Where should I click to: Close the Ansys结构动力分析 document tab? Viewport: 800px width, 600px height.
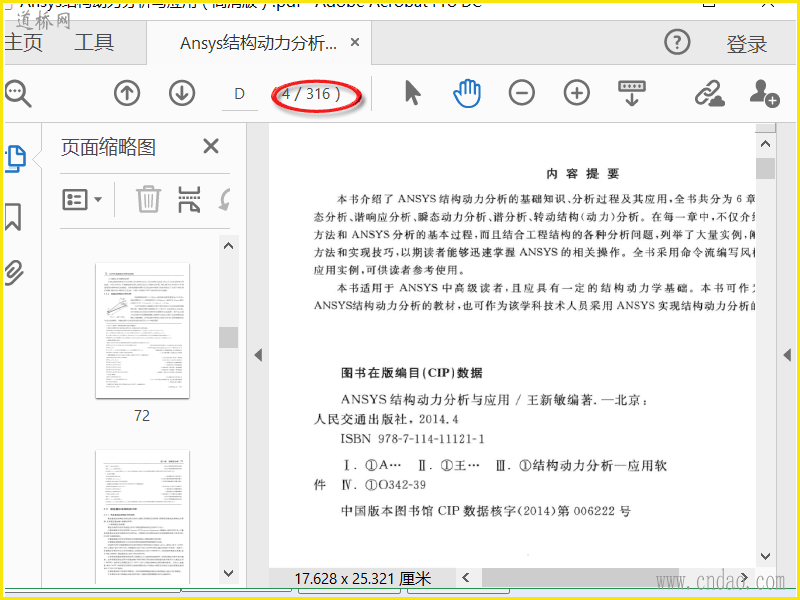[355, 42]
